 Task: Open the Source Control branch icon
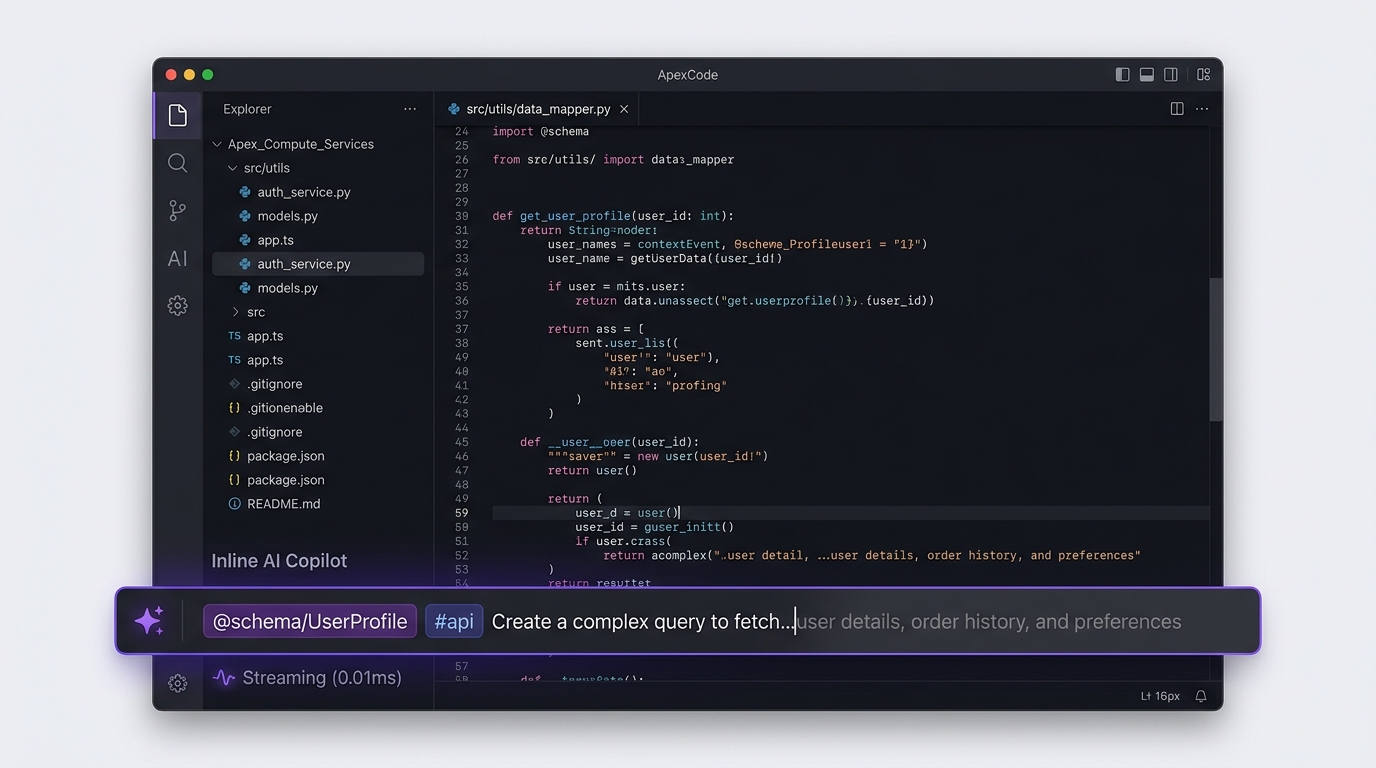pos(177,210)
